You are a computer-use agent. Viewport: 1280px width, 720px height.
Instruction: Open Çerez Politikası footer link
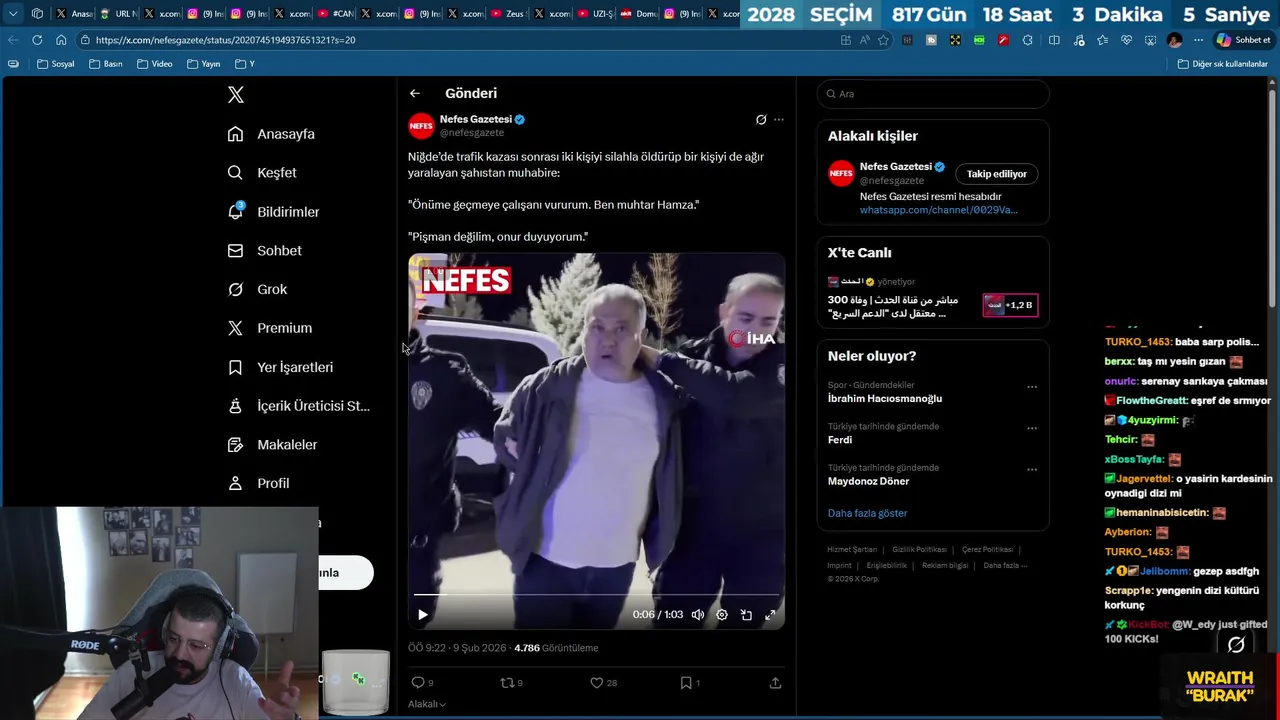(x=987, y=550)
